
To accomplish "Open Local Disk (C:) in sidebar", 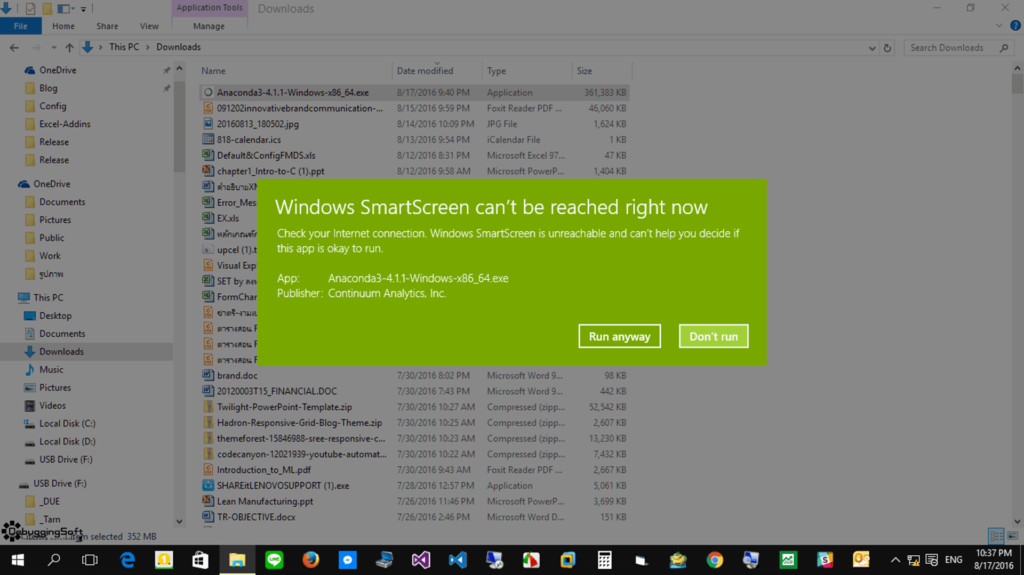I will 67,423.
